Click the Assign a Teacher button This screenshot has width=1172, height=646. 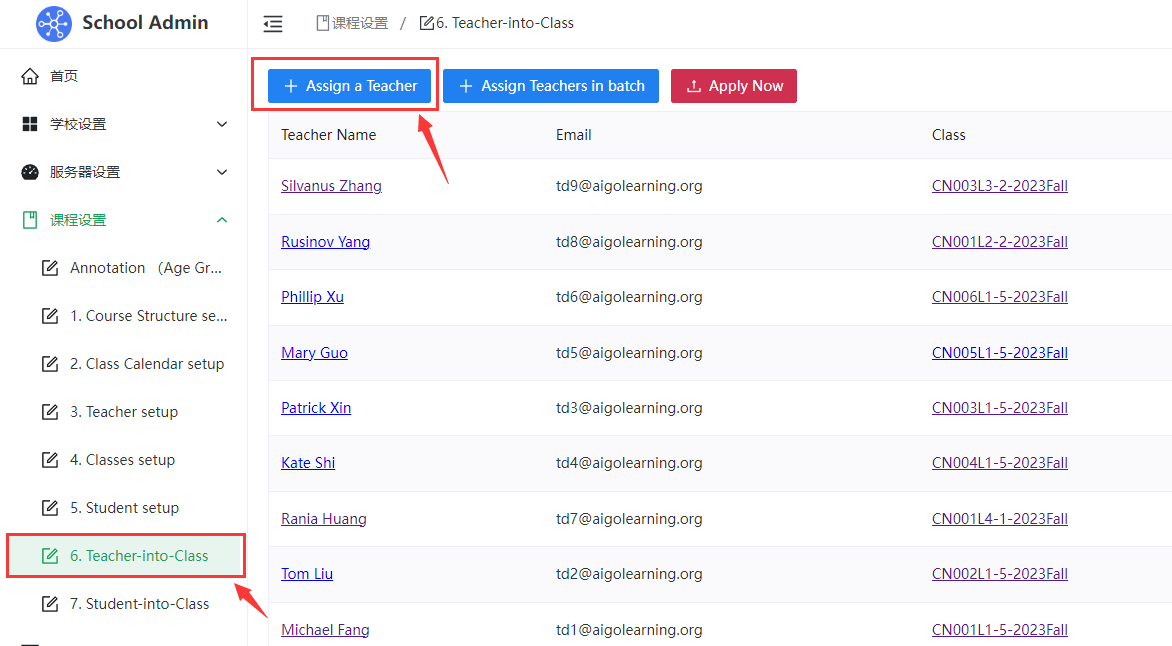[x=350, y=86]
